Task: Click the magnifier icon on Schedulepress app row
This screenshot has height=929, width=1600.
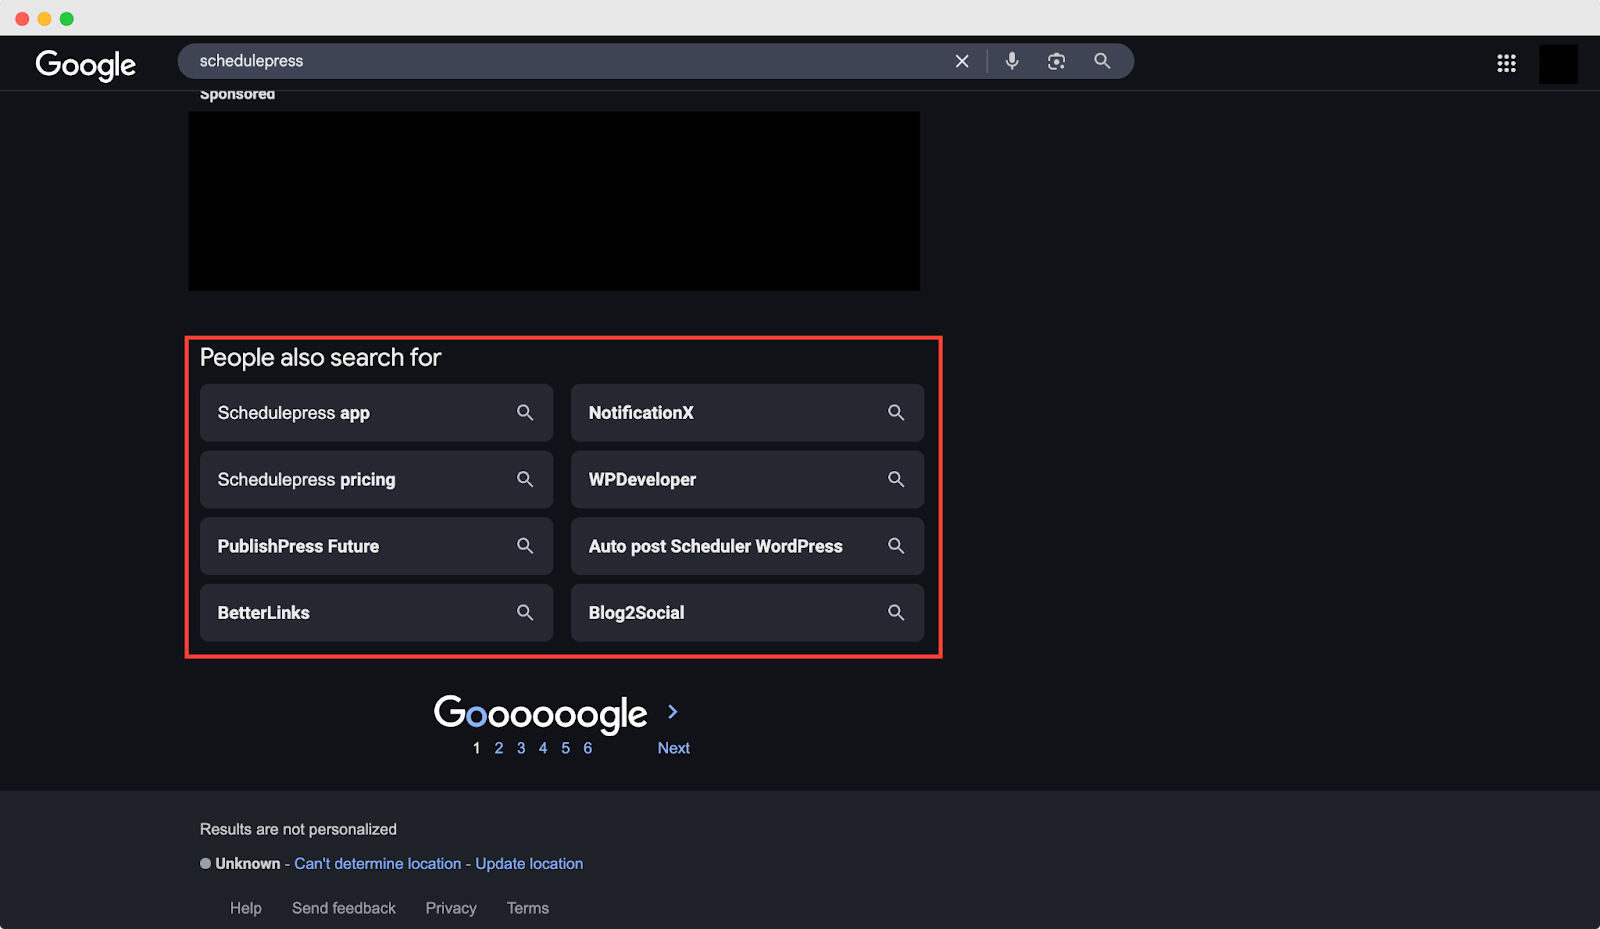Action: click(x=525, y=413)
